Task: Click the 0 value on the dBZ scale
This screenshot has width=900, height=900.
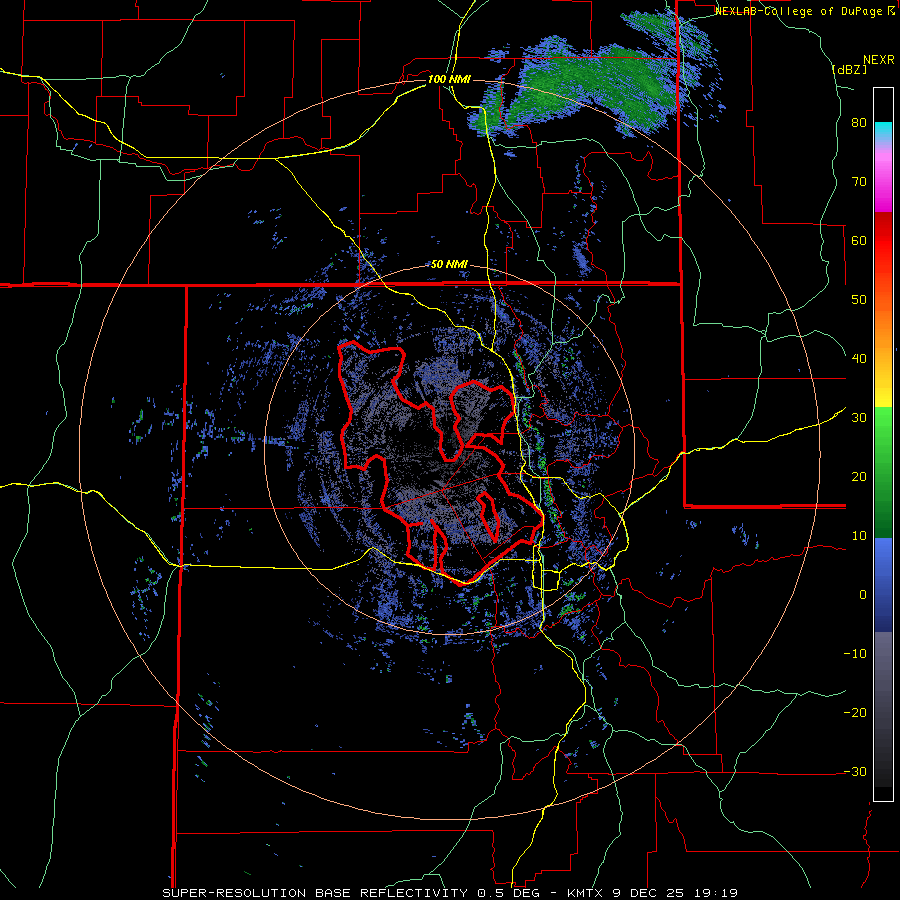Action: (x=863, y=595)
